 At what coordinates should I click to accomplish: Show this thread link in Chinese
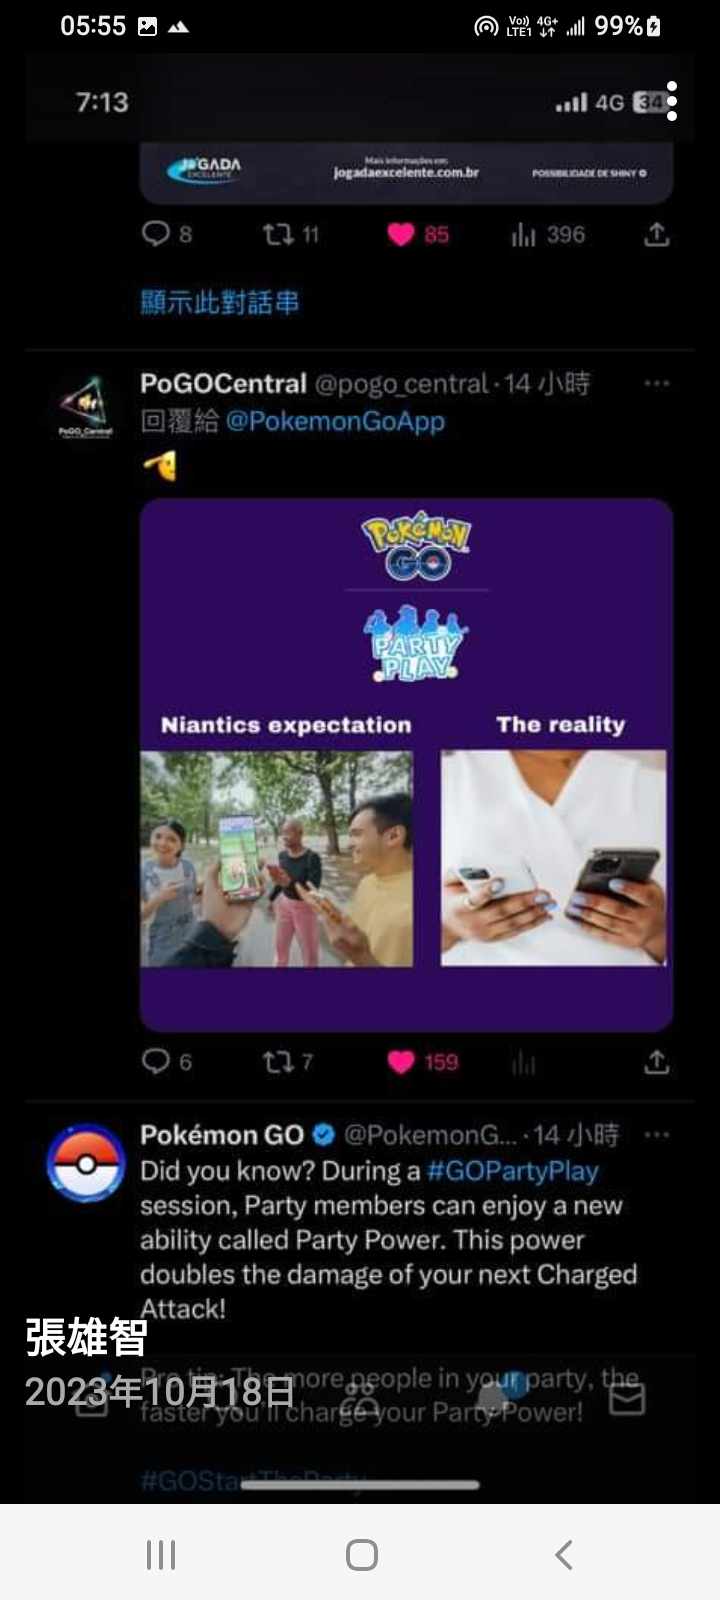(220, 302)
